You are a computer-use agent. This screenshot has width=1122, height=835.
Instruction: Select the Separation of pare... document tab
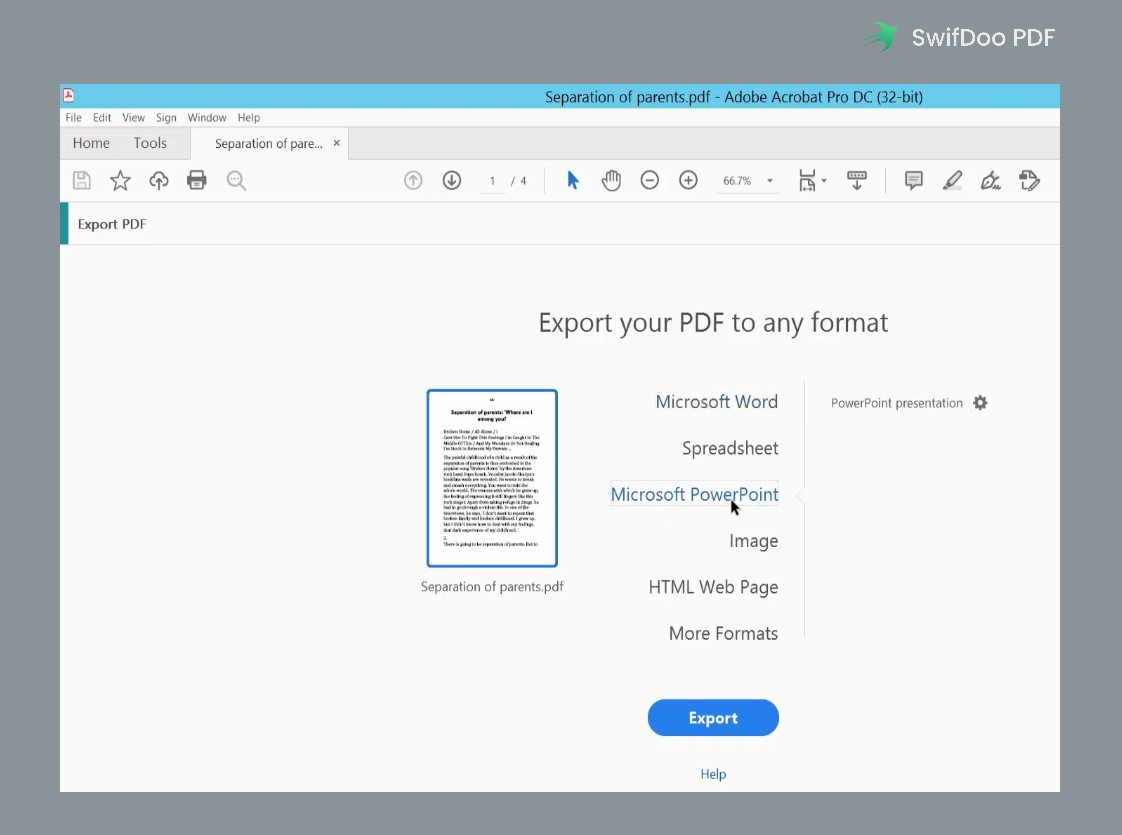pos(268,144)
